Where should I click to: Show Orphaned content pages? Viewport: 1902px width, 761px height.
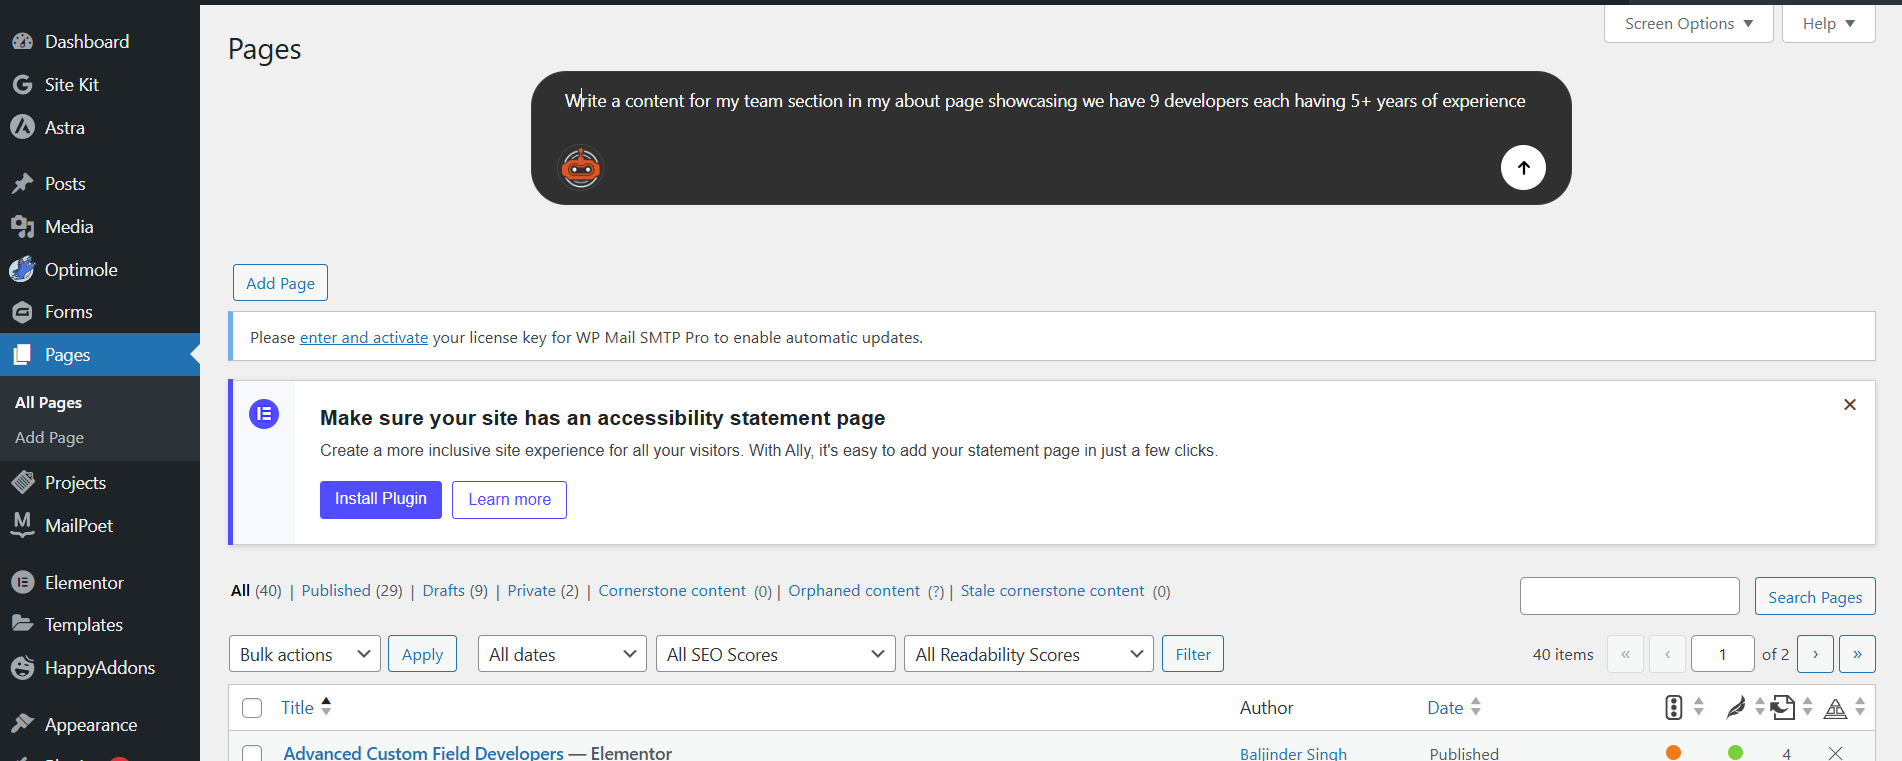coord(854,591)
